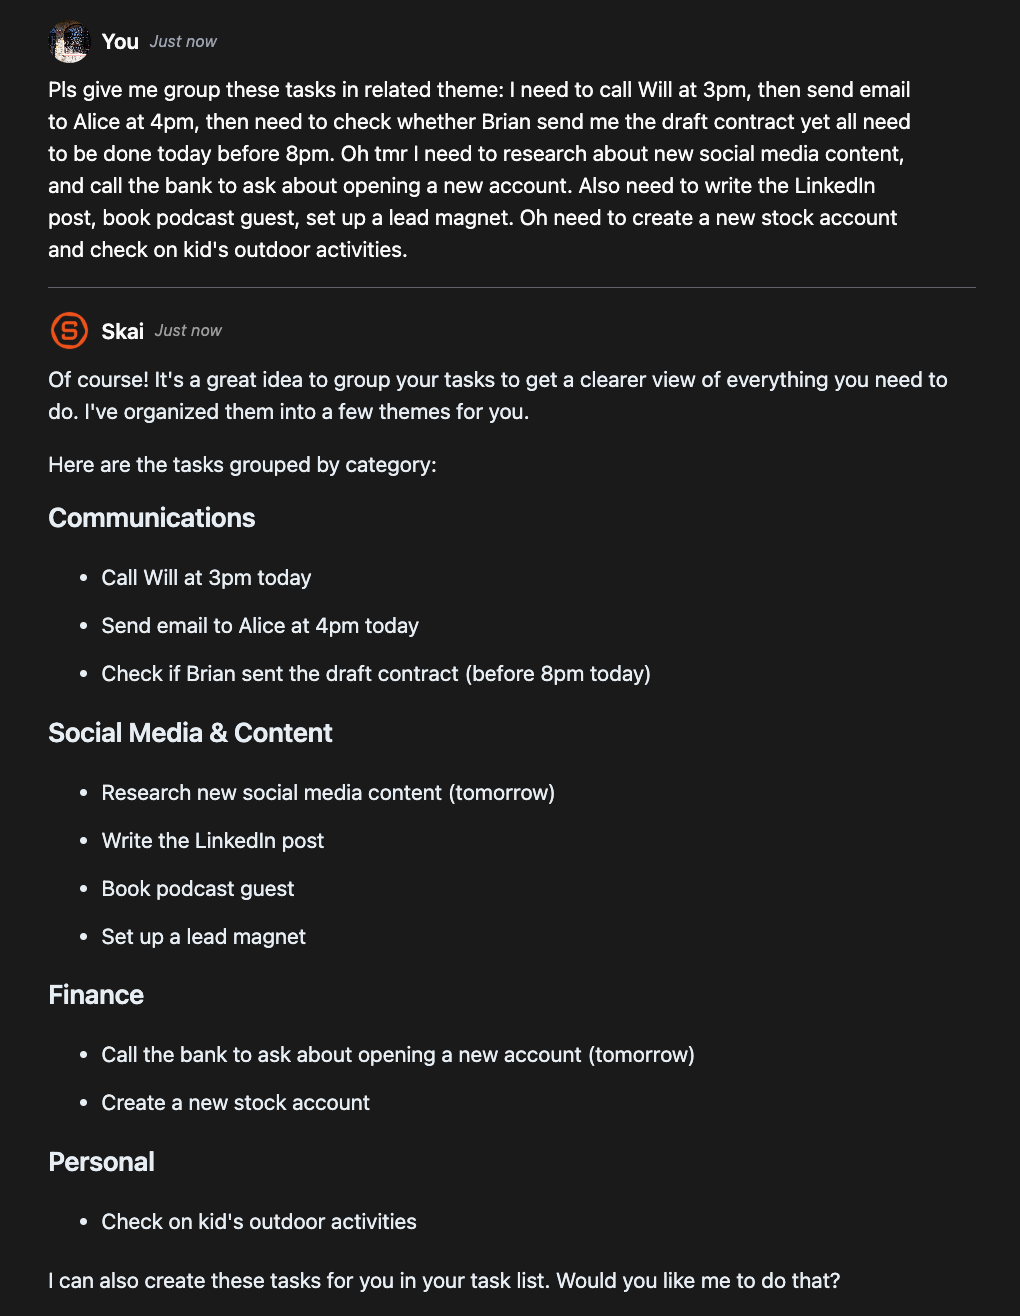Click the "Check if Brian sent the draft contract" item
Viewport: 1020px width, 1316px height.
click(x=376, y=674)
